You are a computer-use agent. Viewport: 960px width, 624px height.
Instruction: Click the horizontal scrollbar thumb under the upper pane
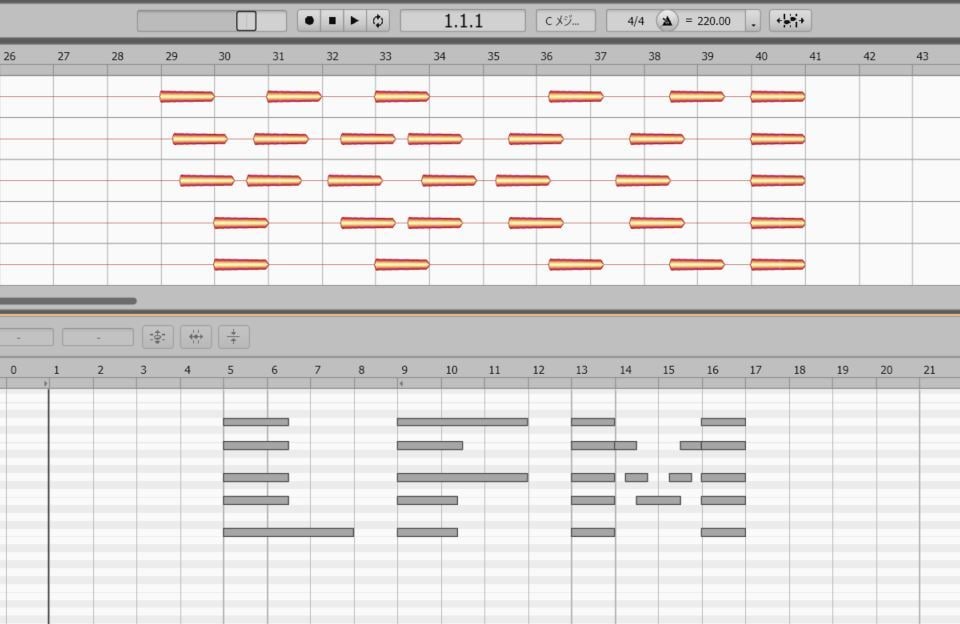click(68, 301)
